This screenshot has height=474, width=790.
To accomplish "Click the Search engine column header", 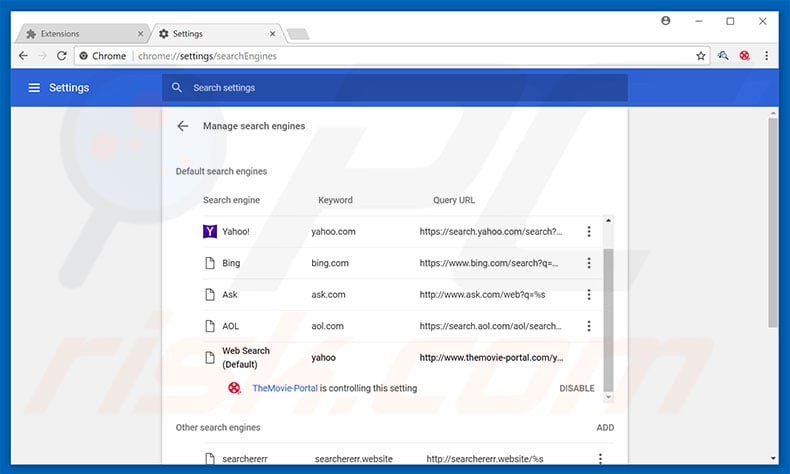I will 231,200.
